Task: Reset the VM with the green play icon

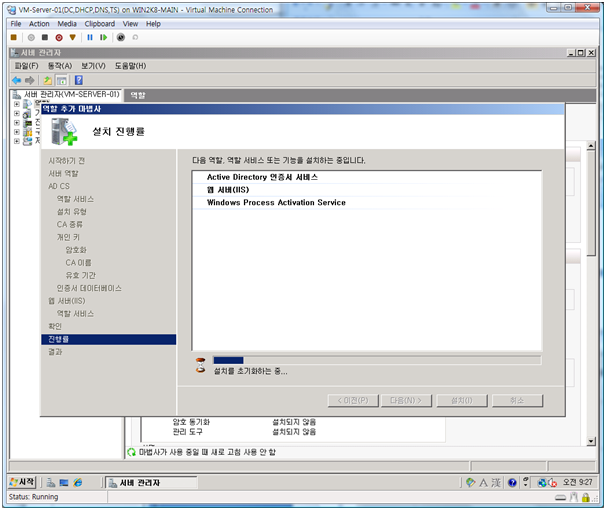Action: [104, 37]
